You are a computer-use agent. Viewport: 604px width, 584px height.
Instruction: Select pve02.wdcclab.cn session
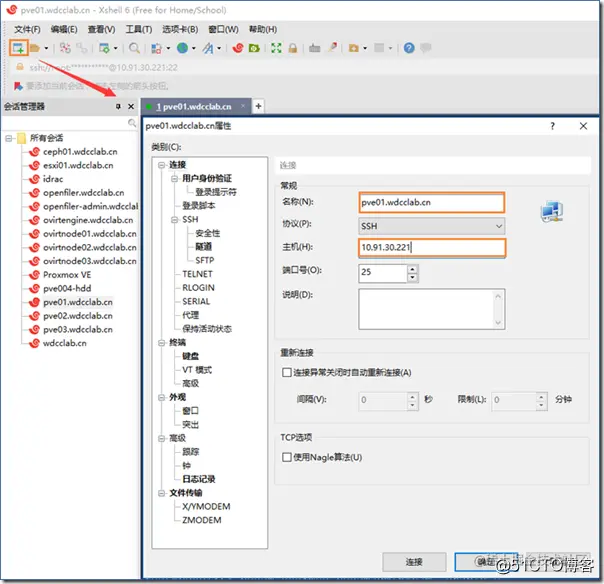[x=78, y=316]
